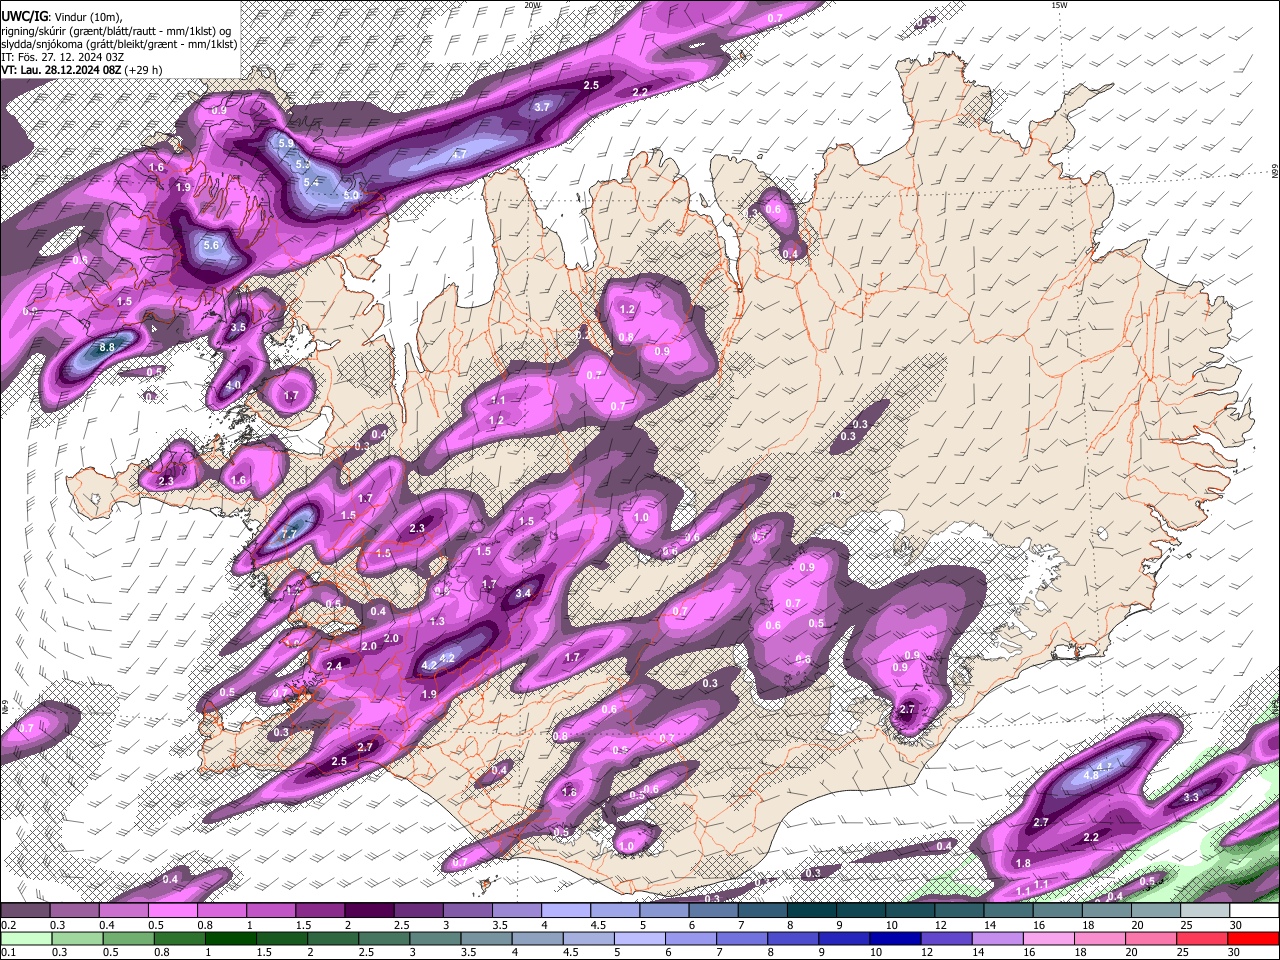Click the 5.5 precipitation value on the map
This screenshot has height=960, width=1280.
(x=303, y=163)
